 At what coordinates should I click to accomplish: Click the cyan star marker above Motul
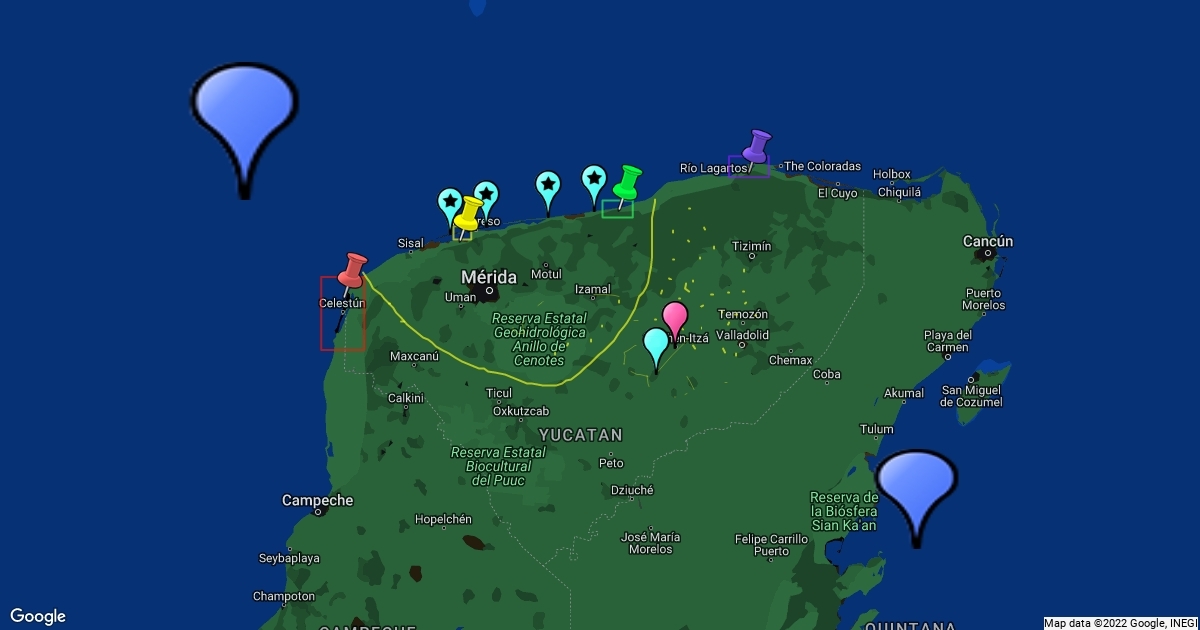coord(547,187)
